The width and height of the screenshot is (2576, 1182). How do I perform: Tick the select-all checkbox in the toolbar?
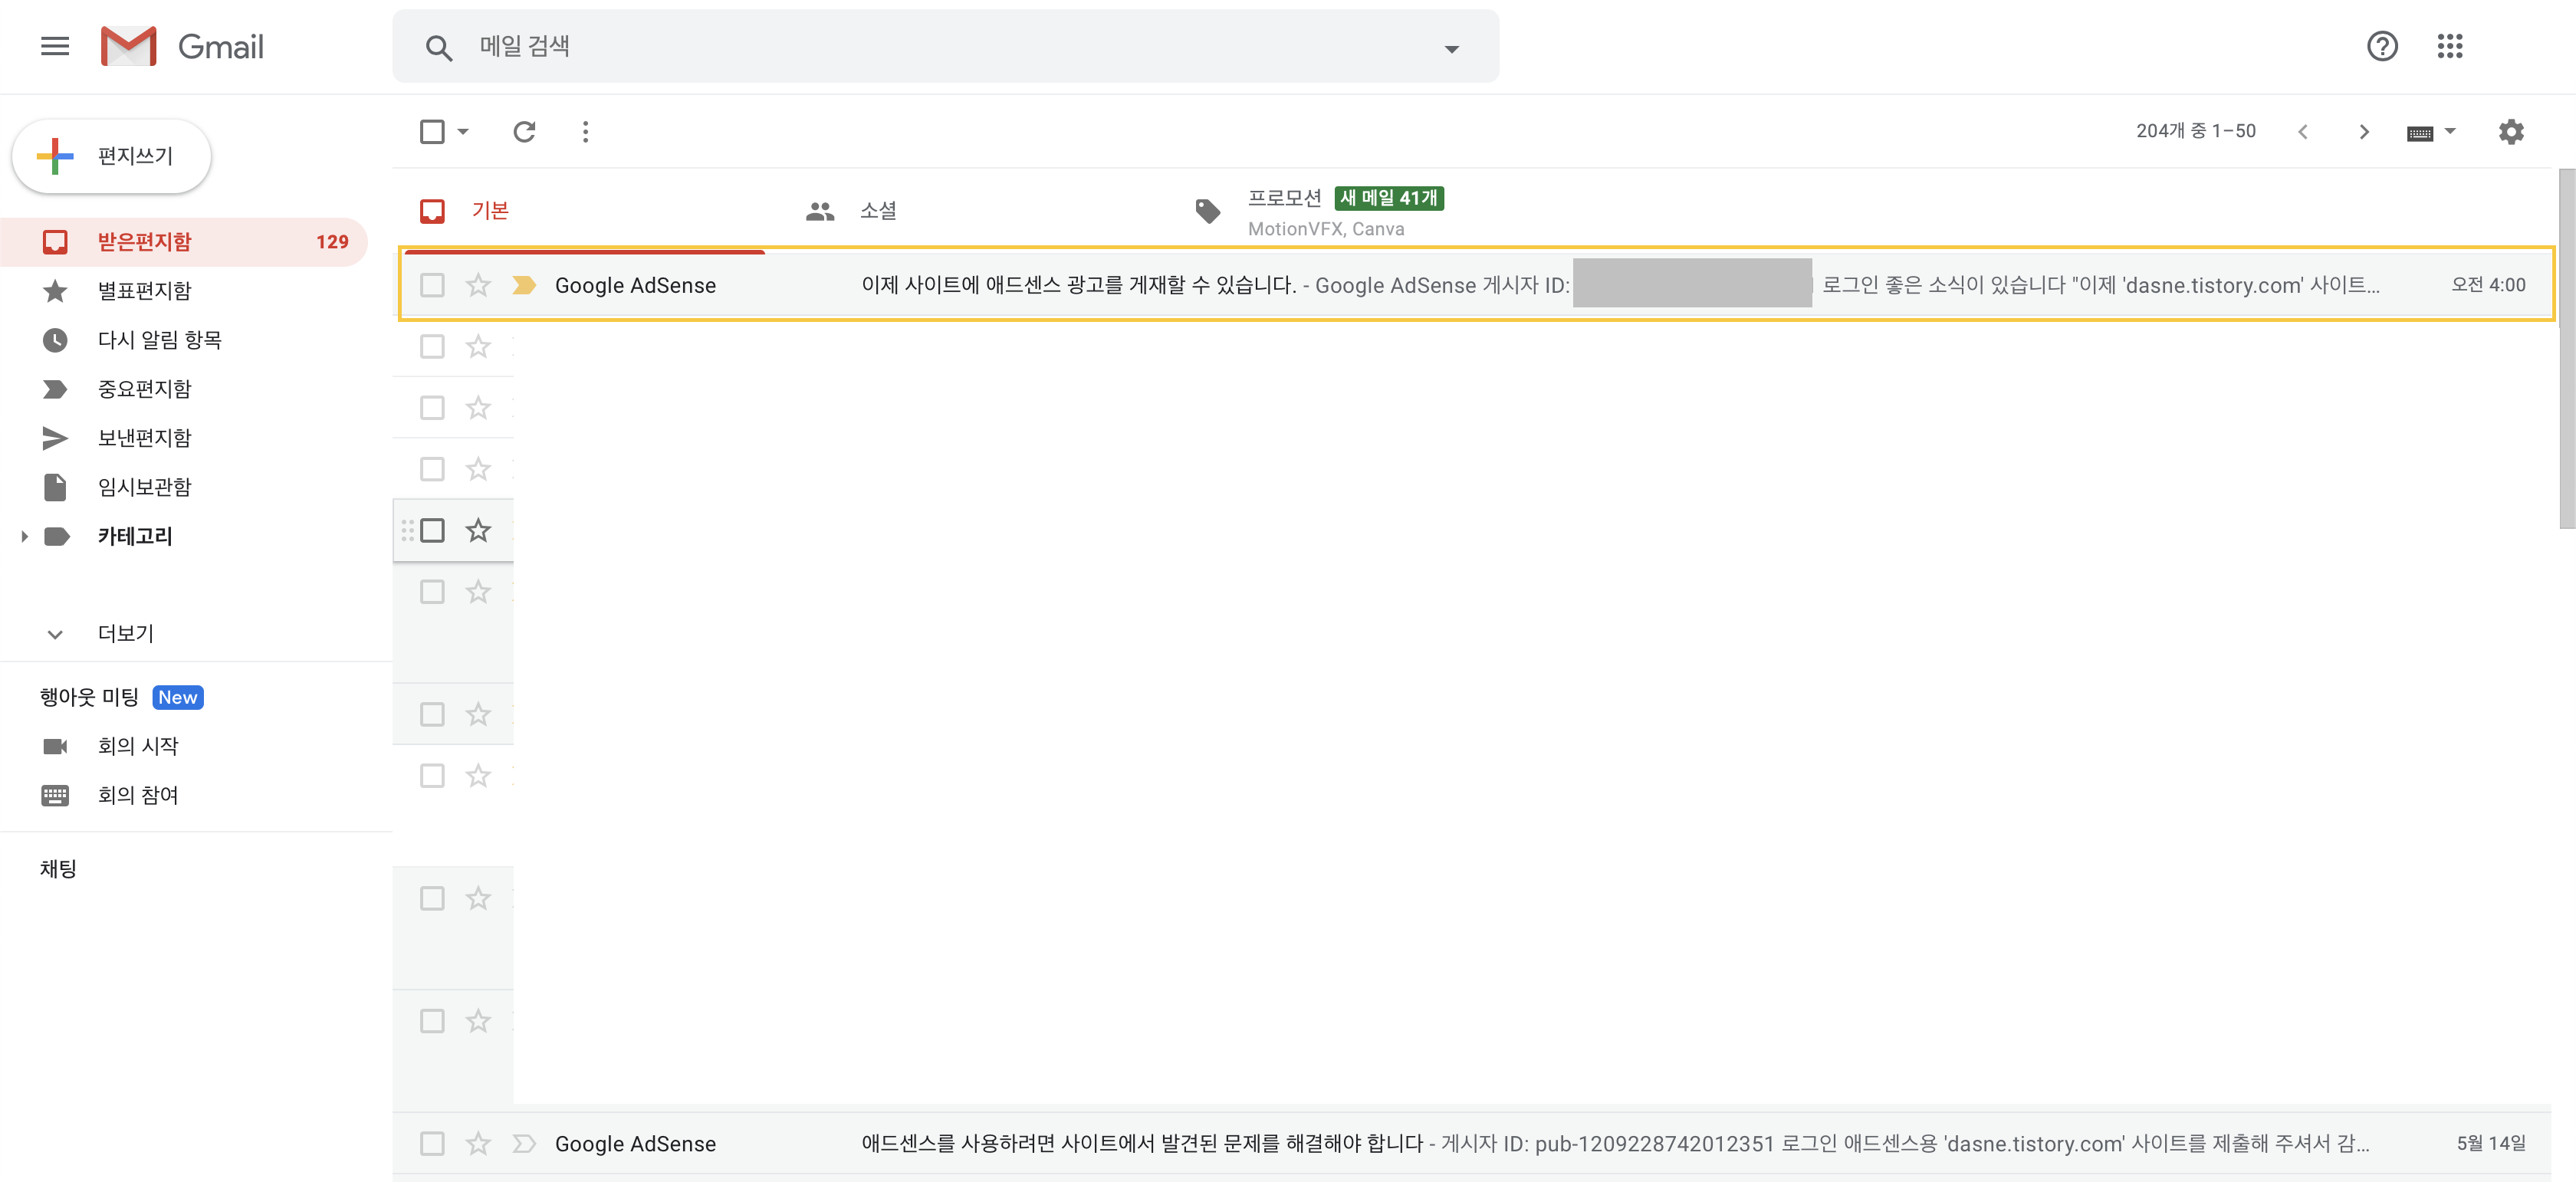[432, 131]
